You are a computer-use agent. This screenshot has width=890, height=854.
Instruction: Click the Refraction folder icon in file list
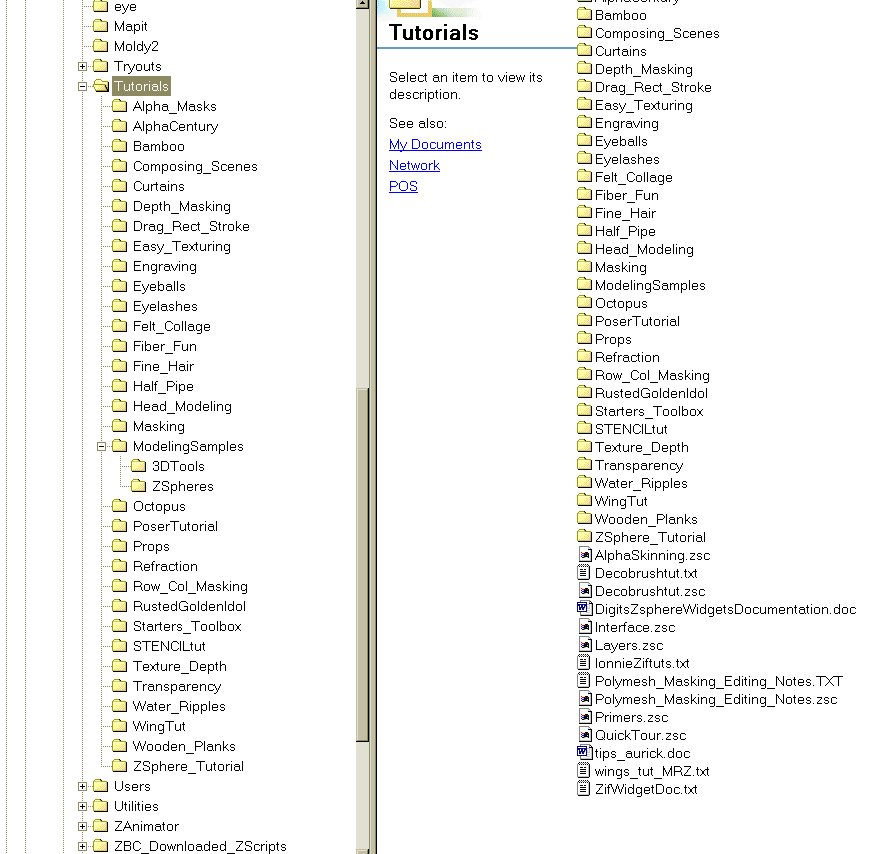(585, 357)
